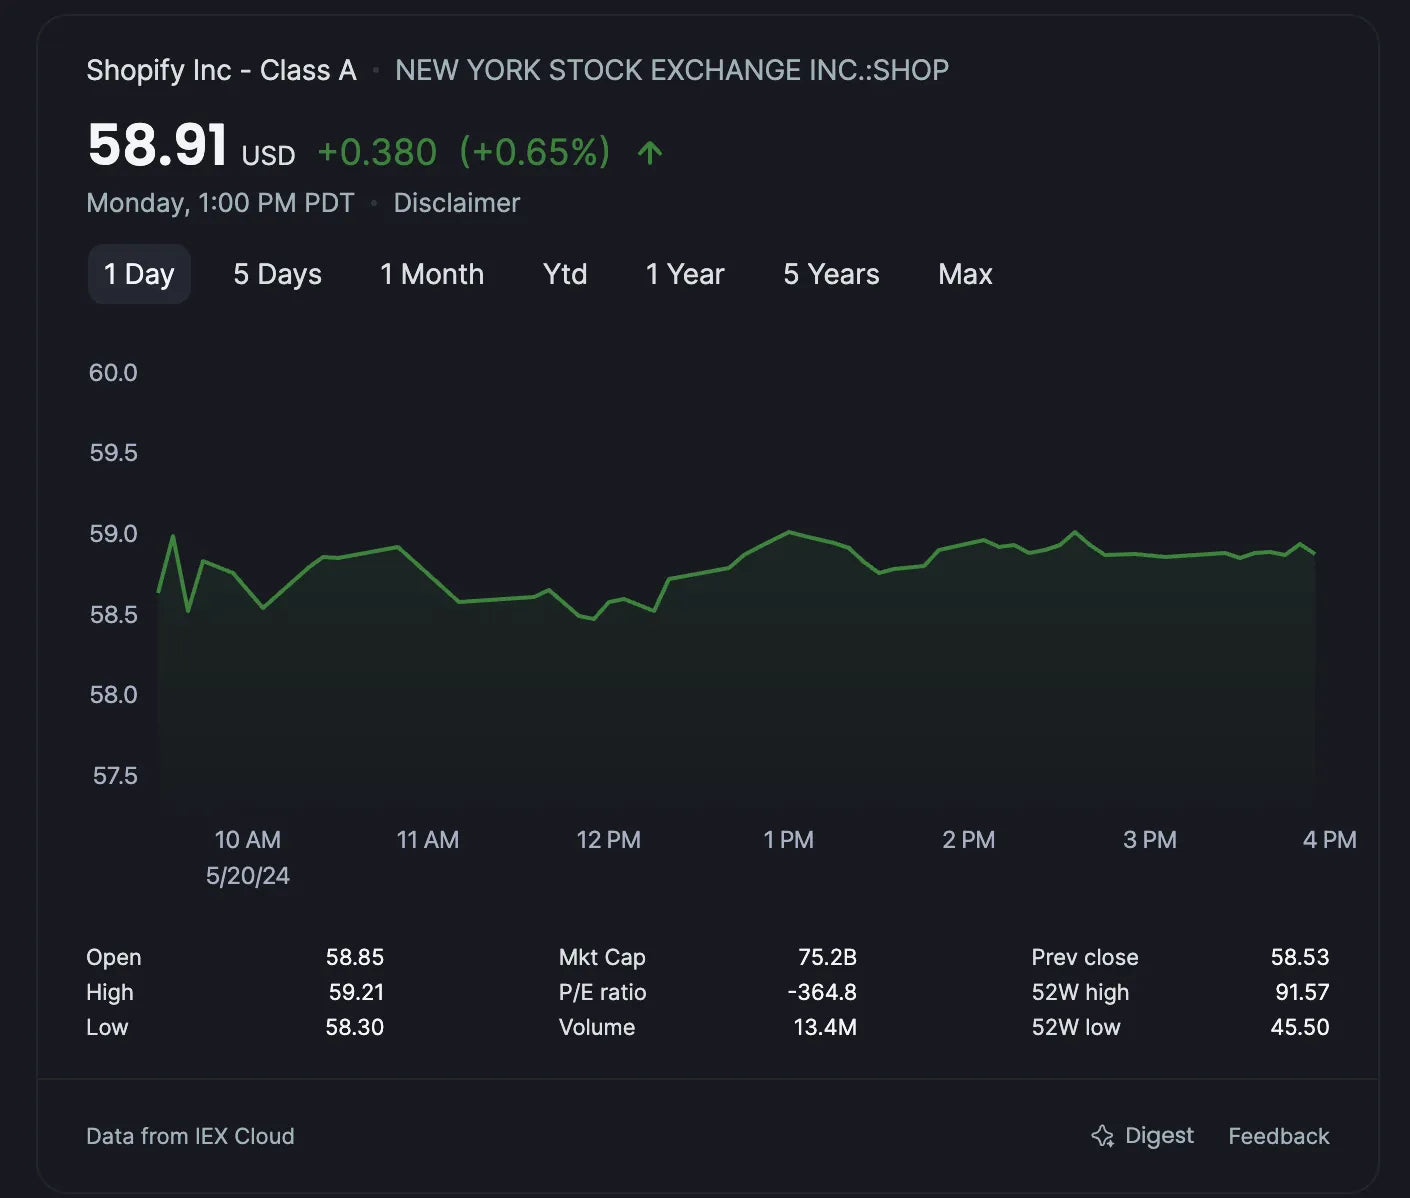
Task: Click the Monday, 1:00 PM PDT timestamp
Action: tap(220, 203)
